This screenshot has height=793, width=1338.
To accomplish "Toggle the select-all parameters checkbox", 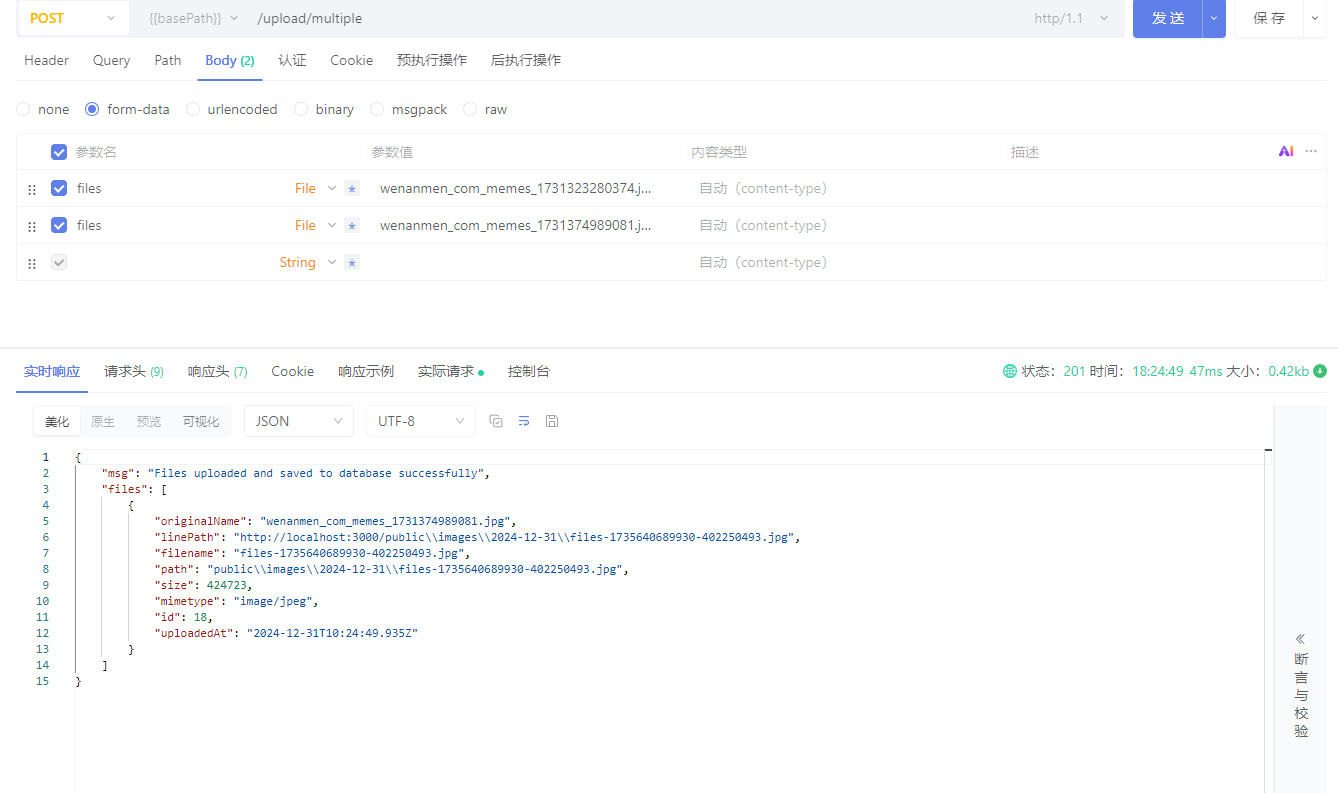I will coord(59,152).
